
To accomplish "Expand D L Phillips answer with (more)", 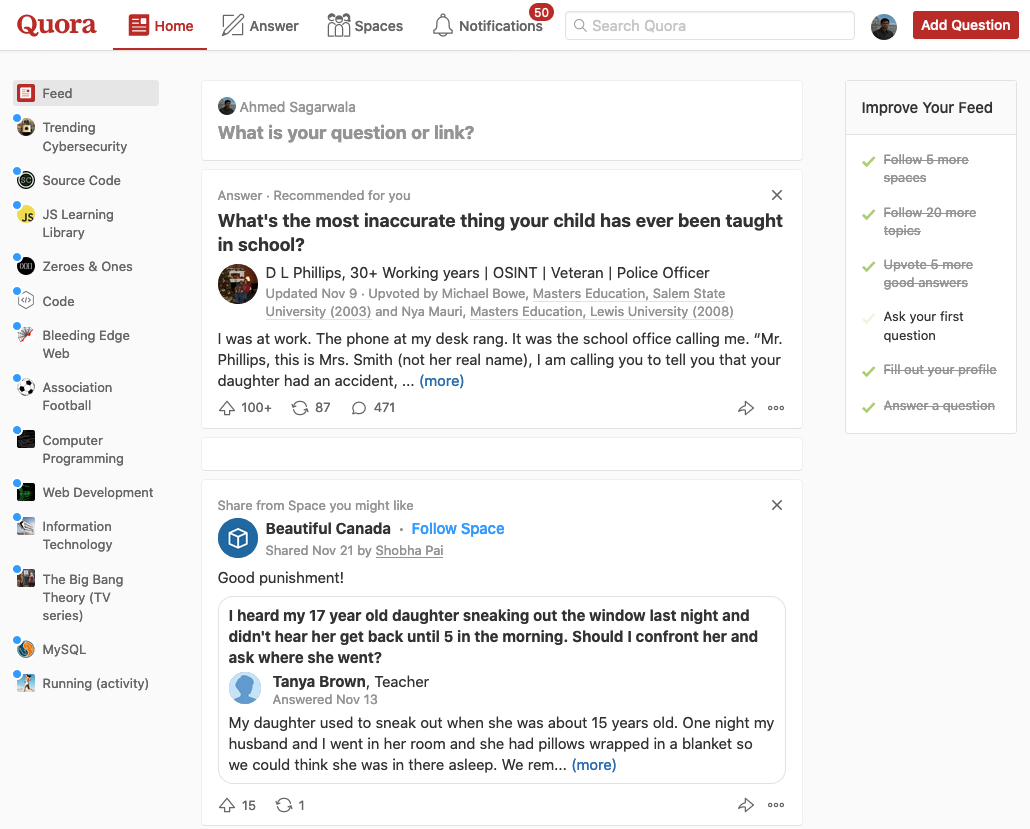I will pos(441,381).
